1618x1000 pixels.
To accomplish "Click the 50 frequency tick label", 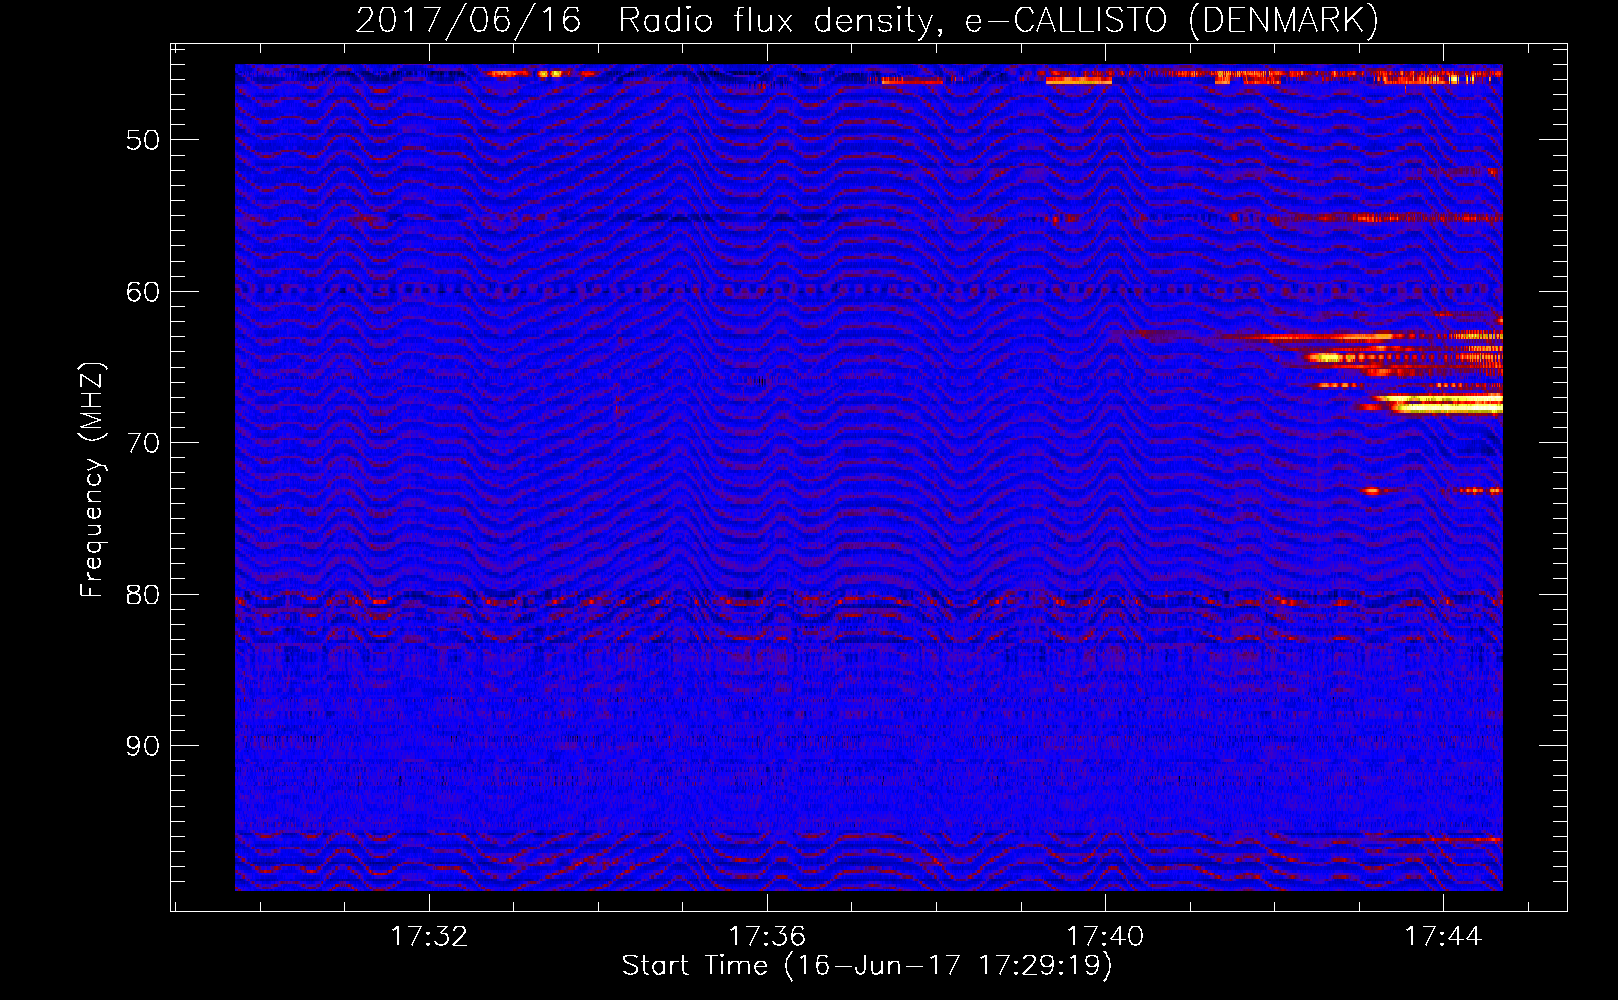I will (x=143, y=140).
